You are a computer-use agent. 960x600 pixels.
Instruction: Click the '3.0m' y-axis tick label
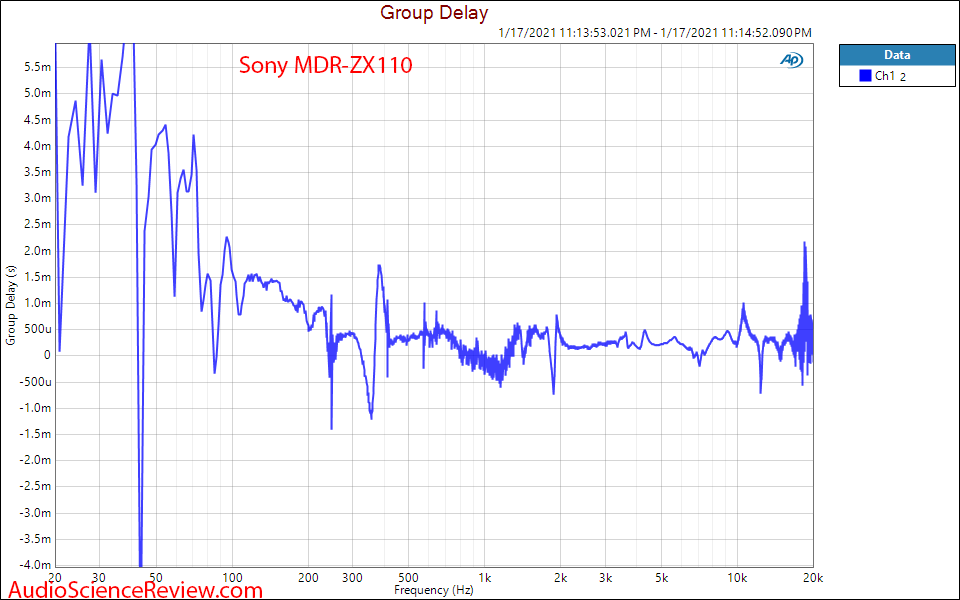(x=37, y=198)
